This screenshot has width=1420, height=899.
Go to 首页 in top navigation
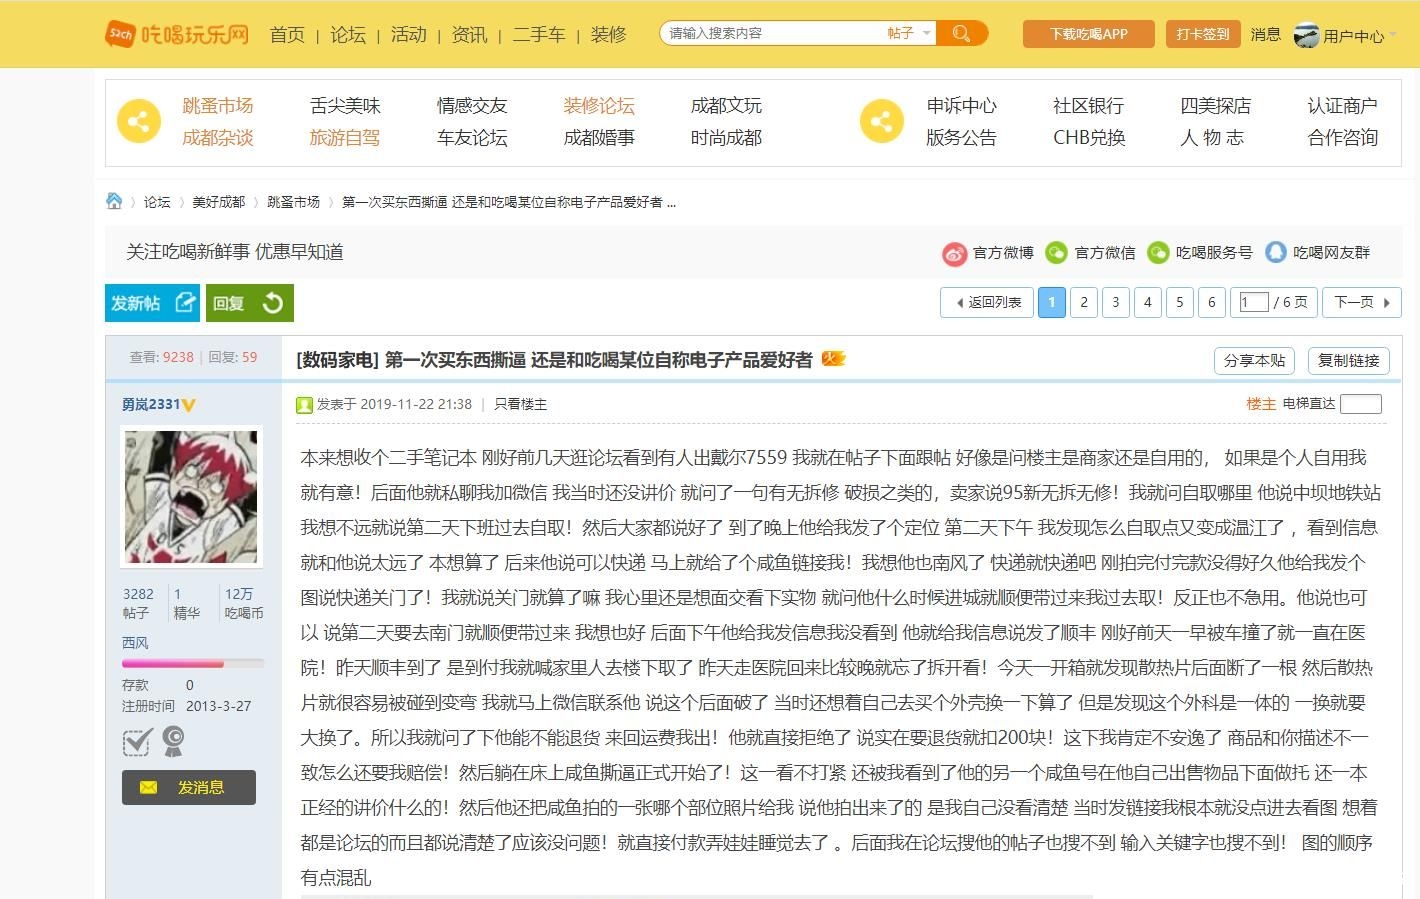[x=287, y=34]
